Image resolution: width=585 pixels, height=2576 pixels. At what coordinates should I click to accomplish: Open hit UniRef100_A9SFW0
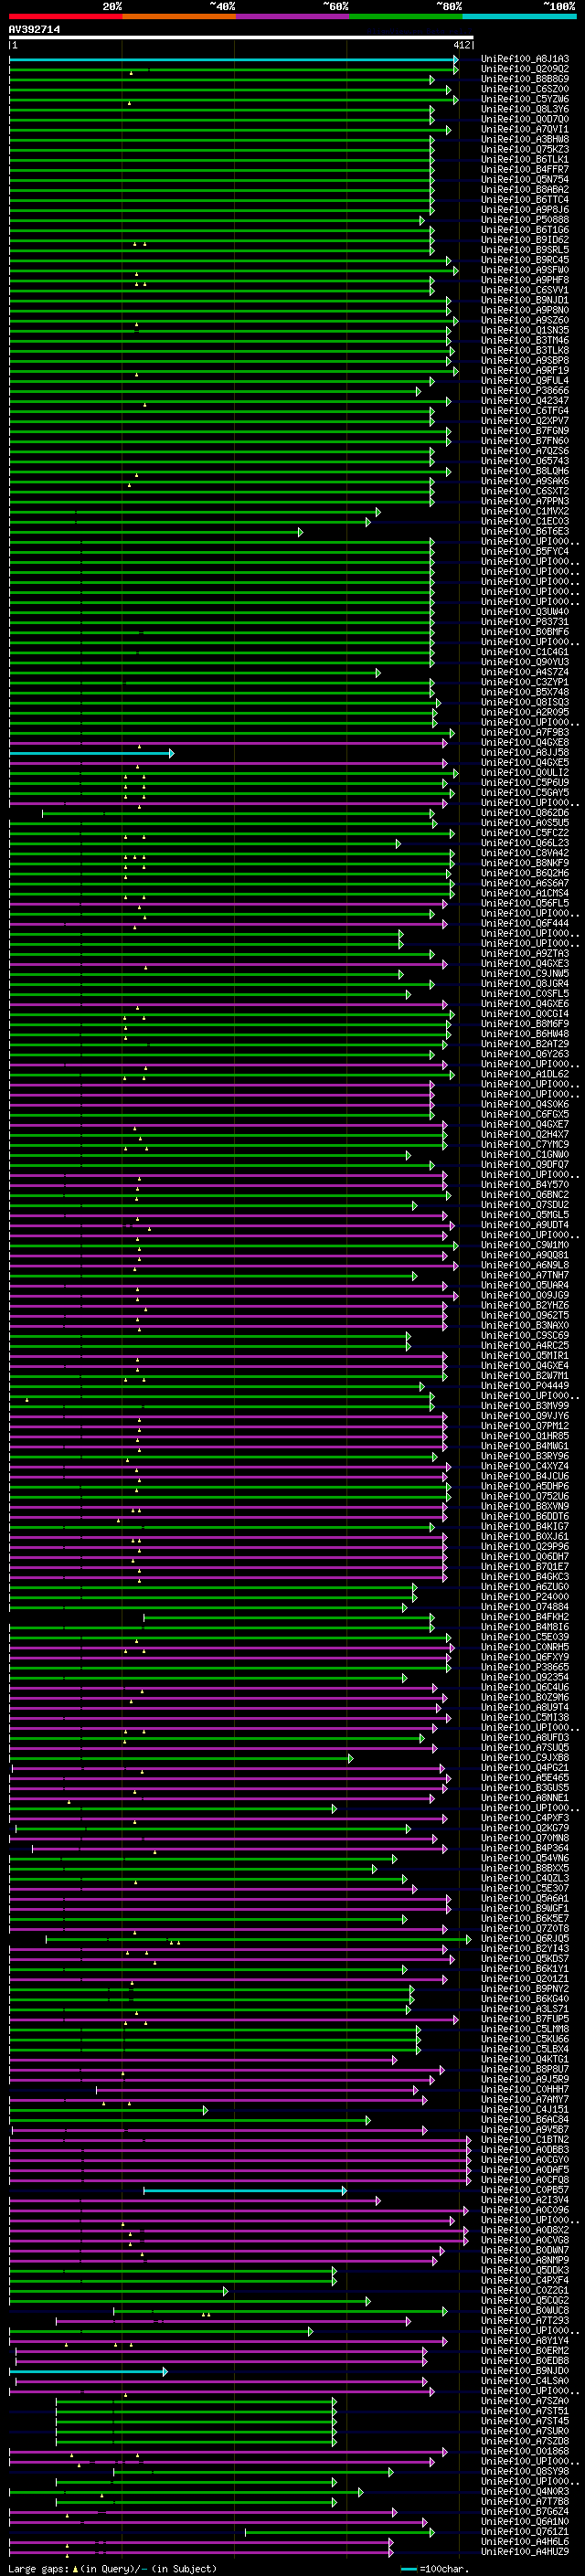coord(525,270)
